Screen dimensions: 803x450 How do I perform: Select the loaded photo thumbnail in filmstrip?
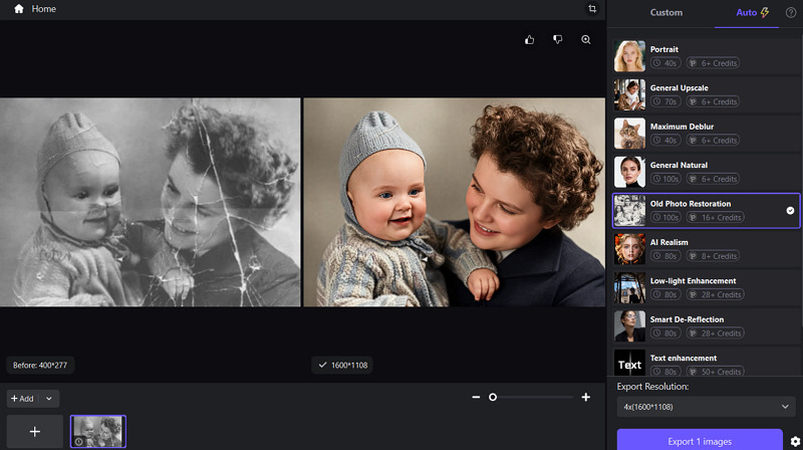coord(98,432)
